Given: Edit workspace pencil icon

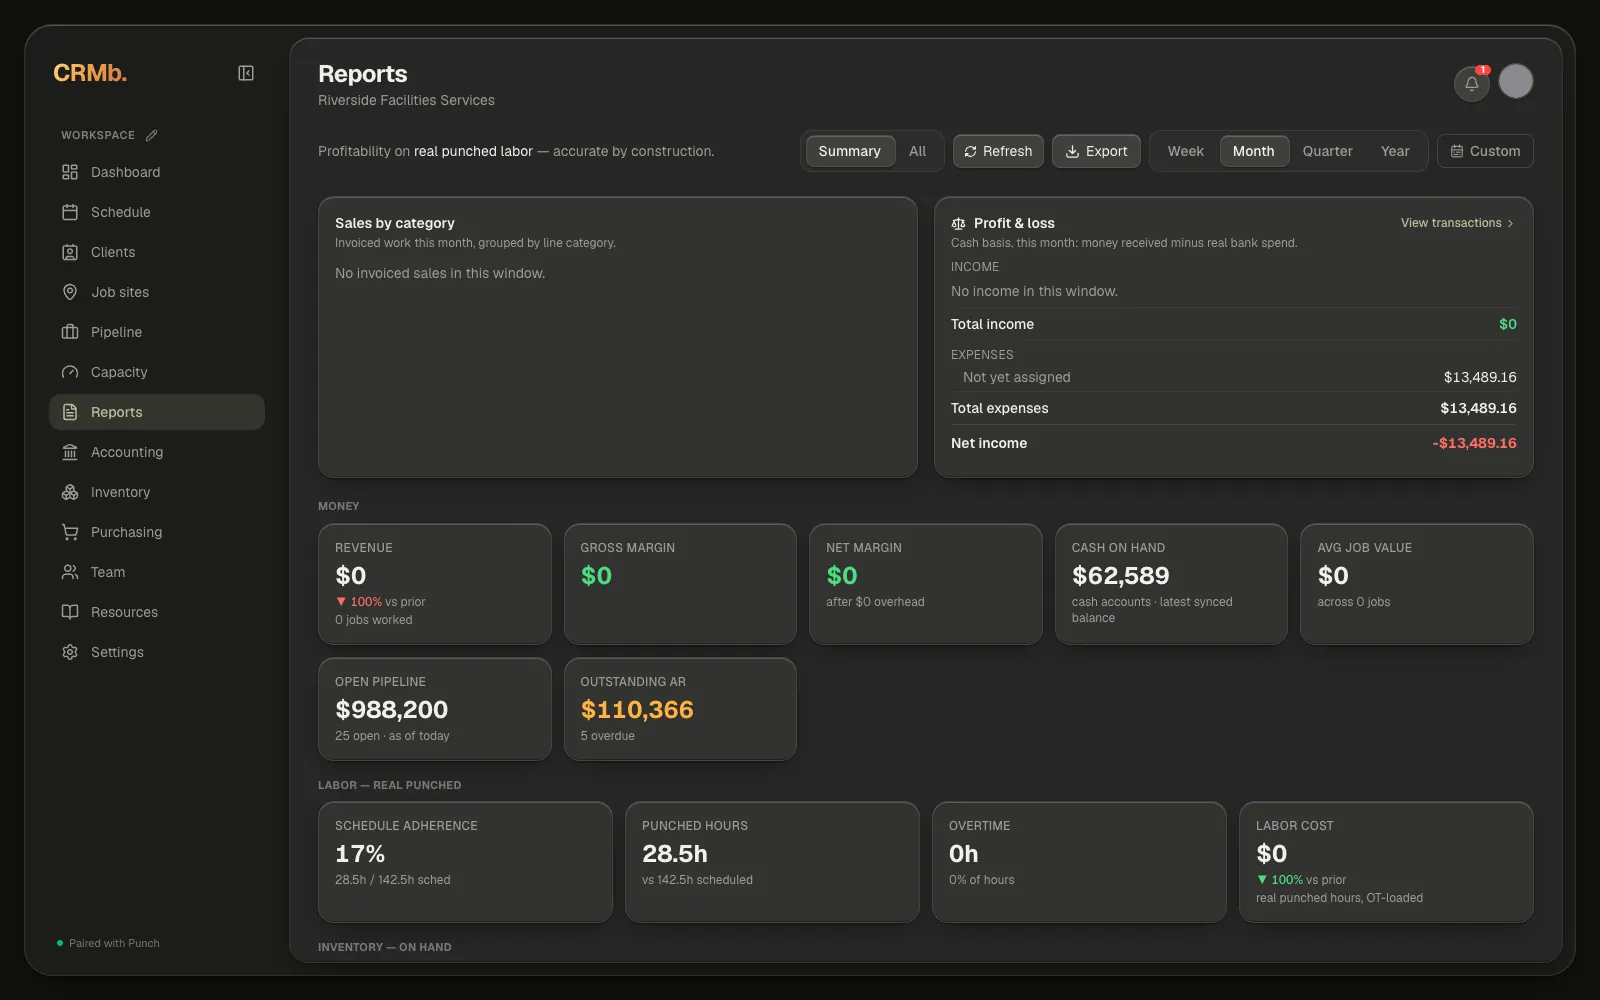Looking at the screenshot, I should 151,135.
